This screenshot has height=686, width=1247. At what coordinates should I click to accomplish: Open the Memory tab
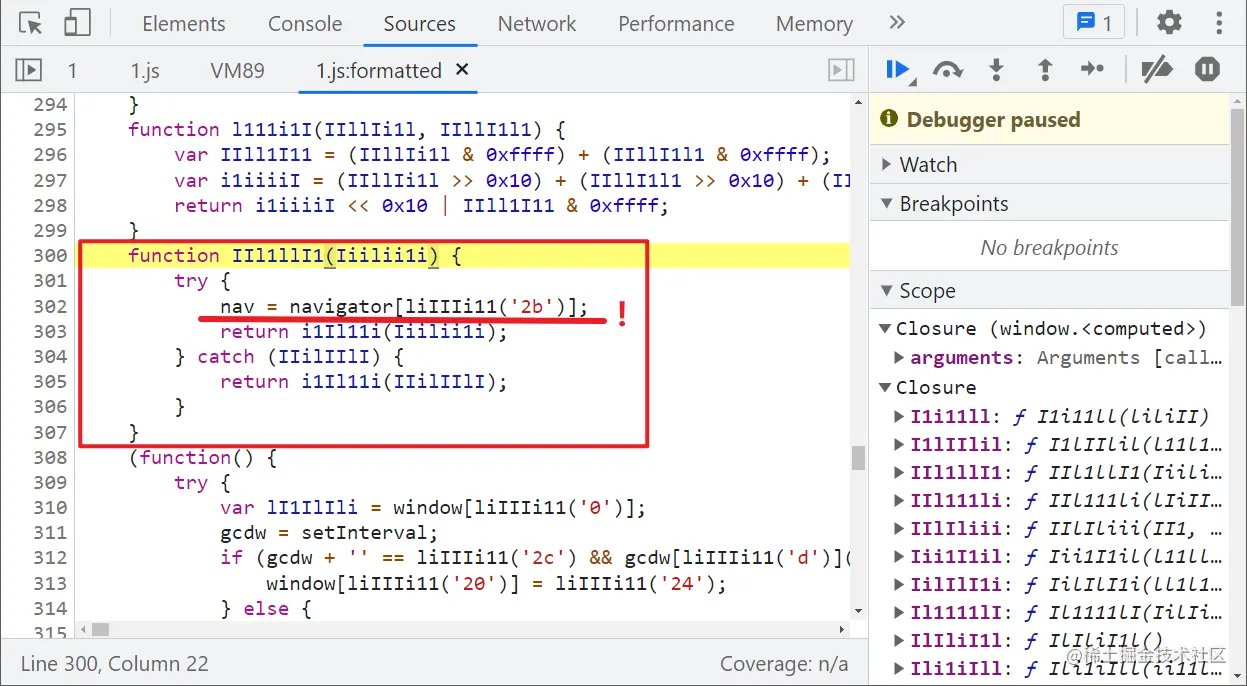814,24
